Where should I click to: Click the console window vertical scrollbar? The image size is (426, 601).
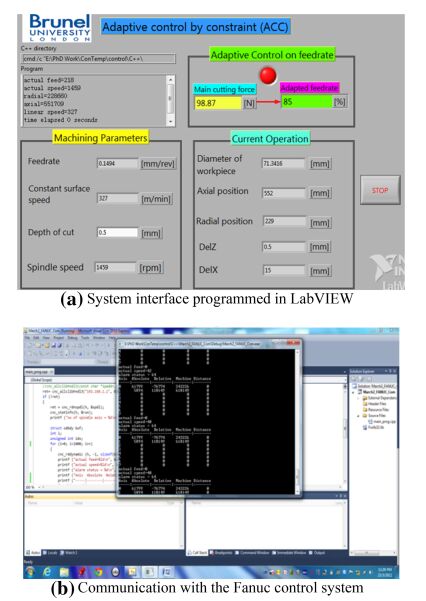297,422
